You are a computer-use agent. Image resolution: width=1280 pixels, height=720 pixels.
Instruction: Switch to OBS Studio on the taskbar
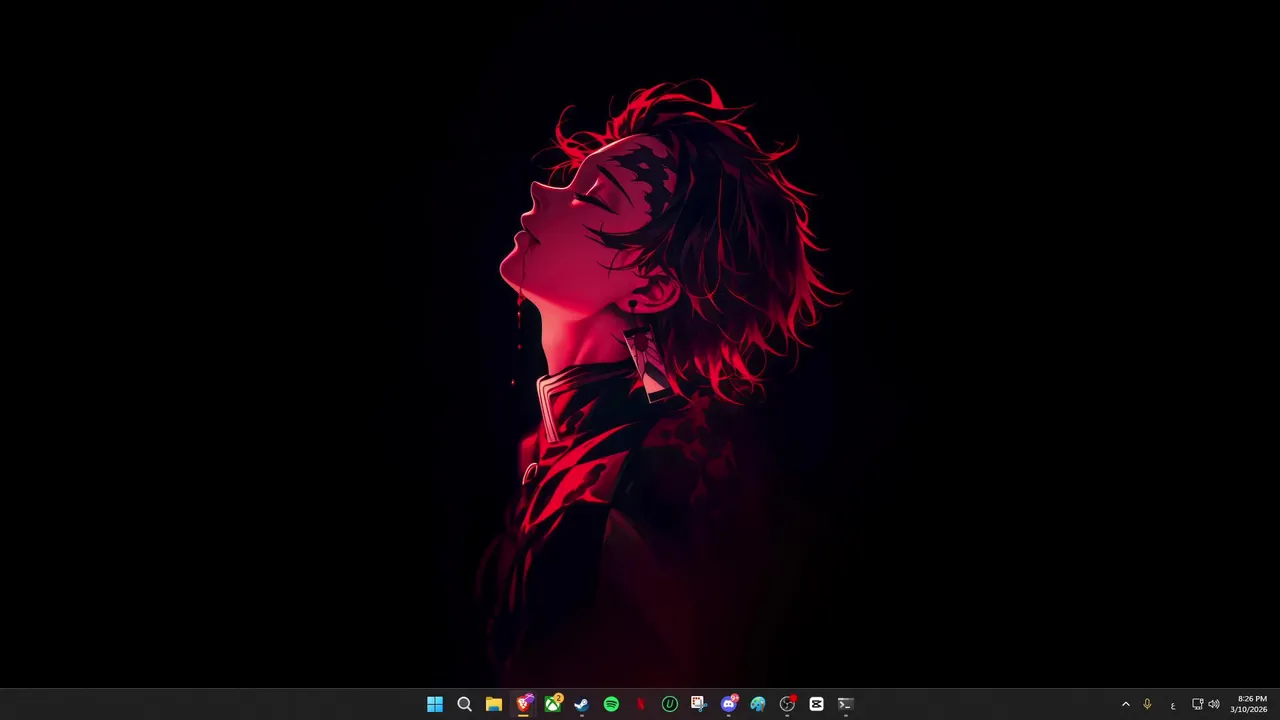click(787, 704)
